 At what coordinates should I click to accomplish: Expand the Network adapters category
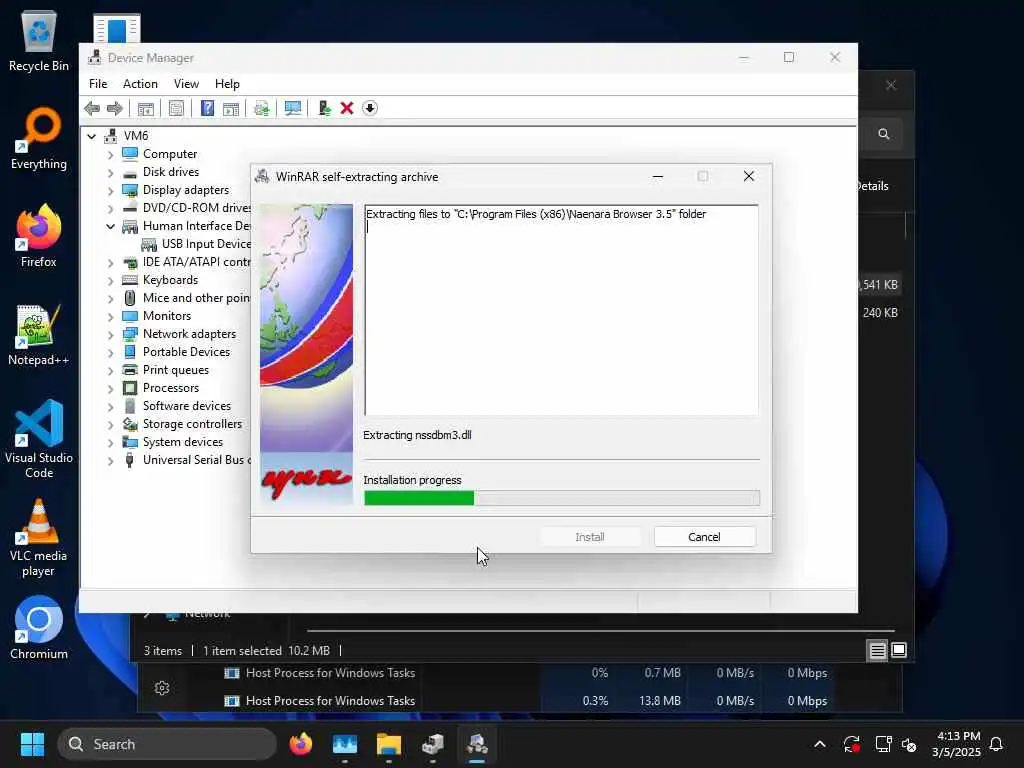click(x=110, y=335)
